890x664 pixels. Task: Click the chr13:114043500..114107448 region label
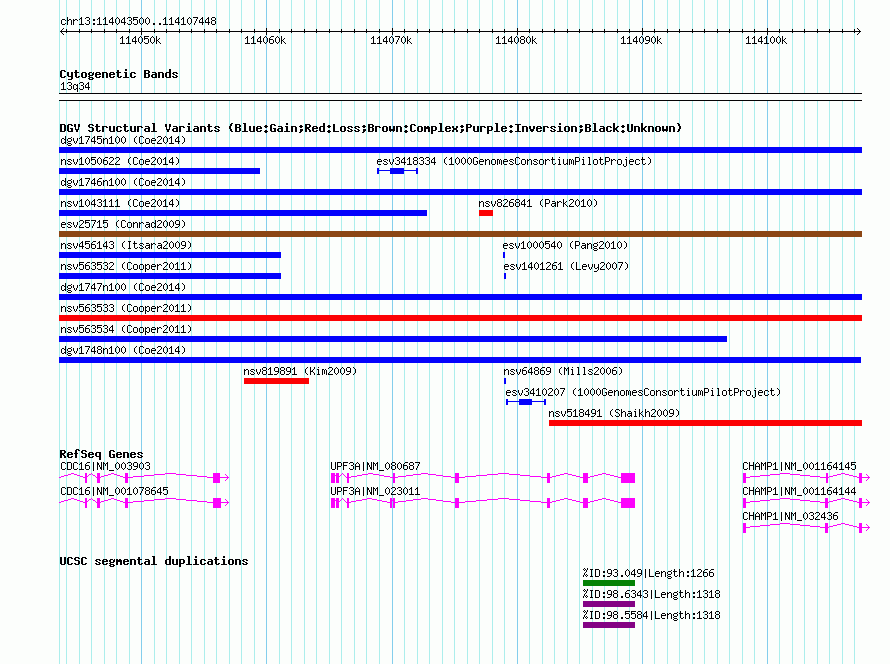coord(138,21)
